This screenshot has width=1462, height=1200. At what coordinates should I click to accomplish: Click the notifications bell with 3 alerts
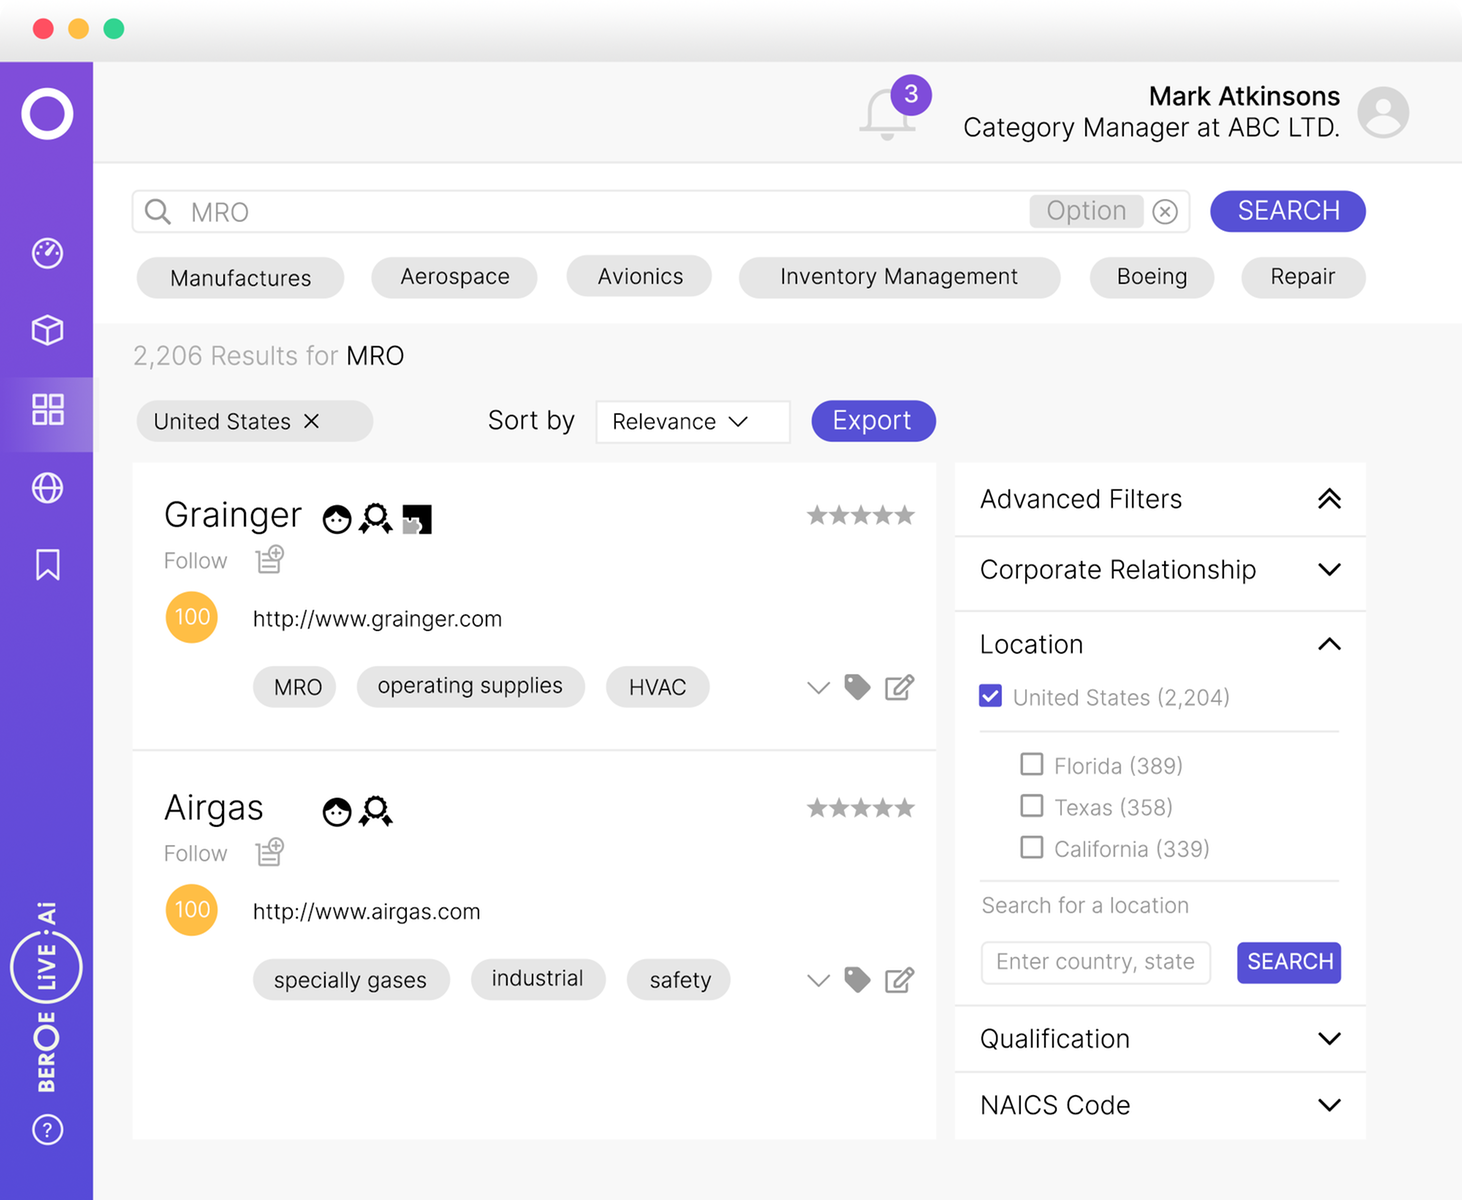tap(889, 112)
